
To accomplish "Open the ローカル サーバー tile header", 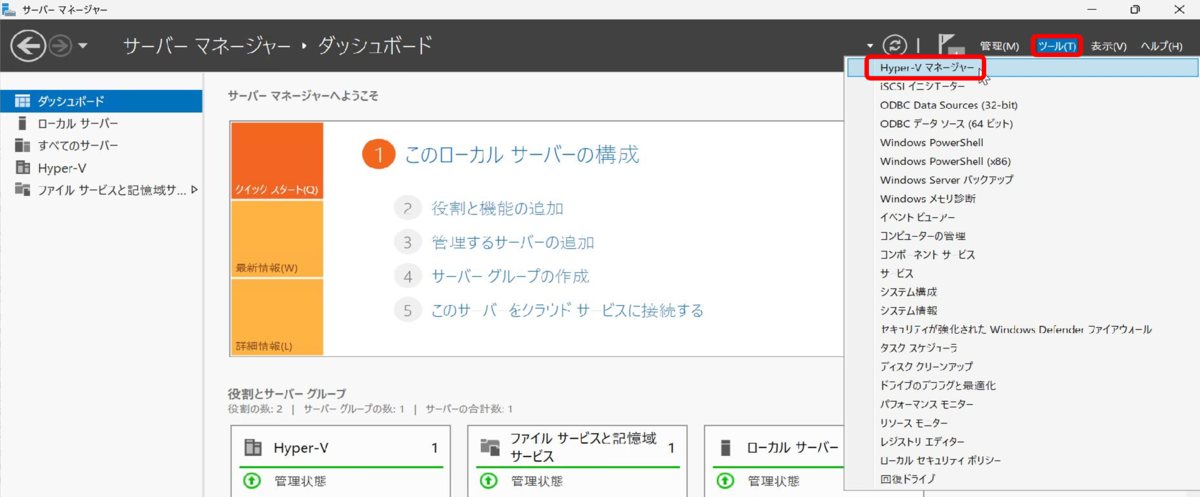I will (779, 448).
